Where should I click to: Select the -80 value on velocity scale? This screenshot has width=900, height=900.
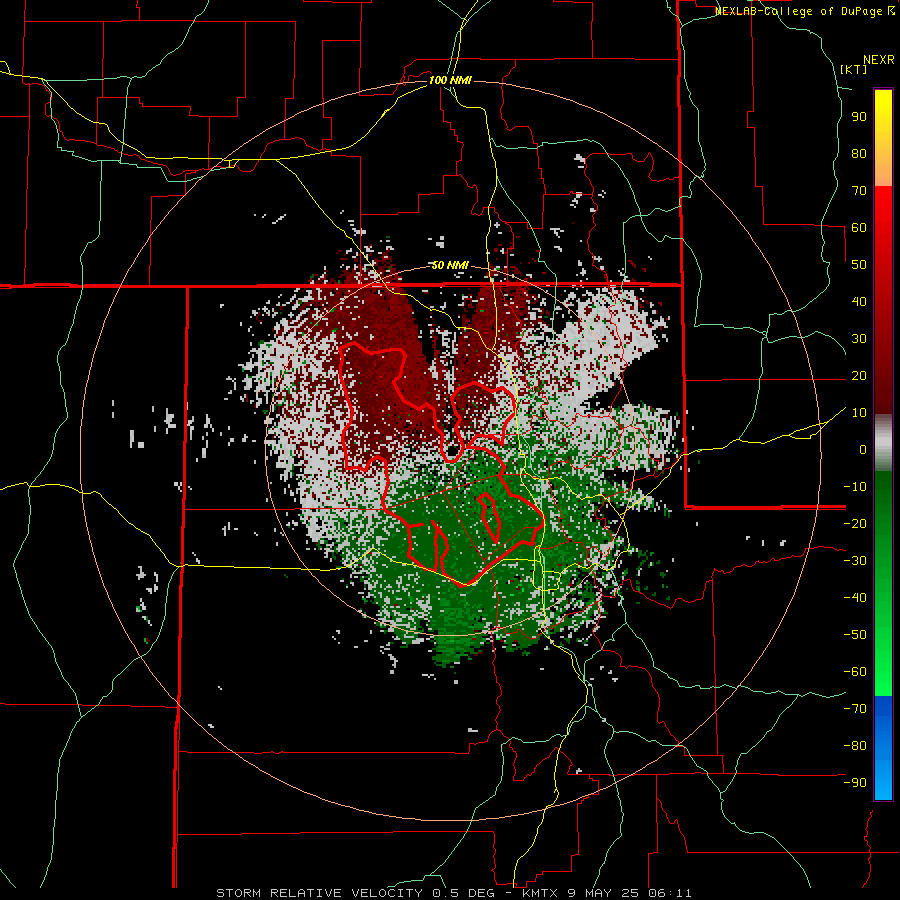[855, 746]
